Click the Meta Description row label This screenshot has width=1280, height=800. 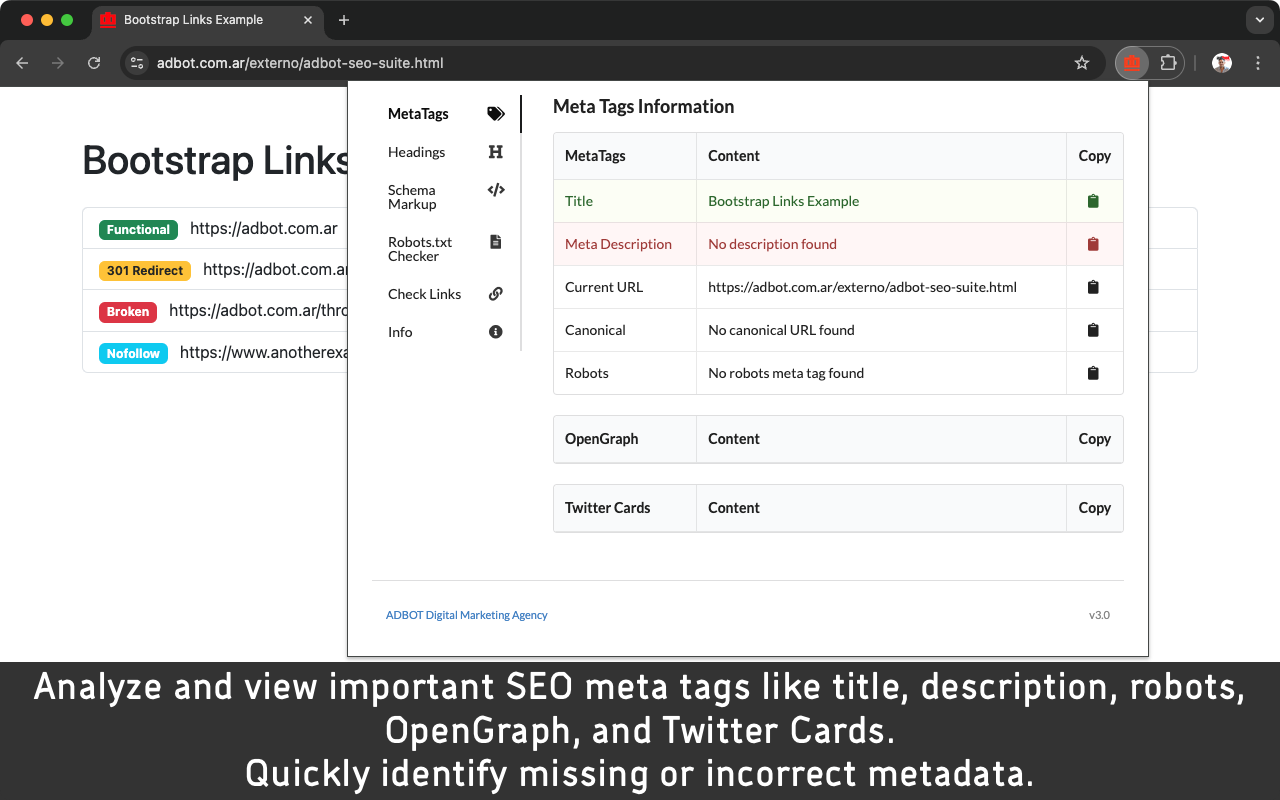coord(618,244)
